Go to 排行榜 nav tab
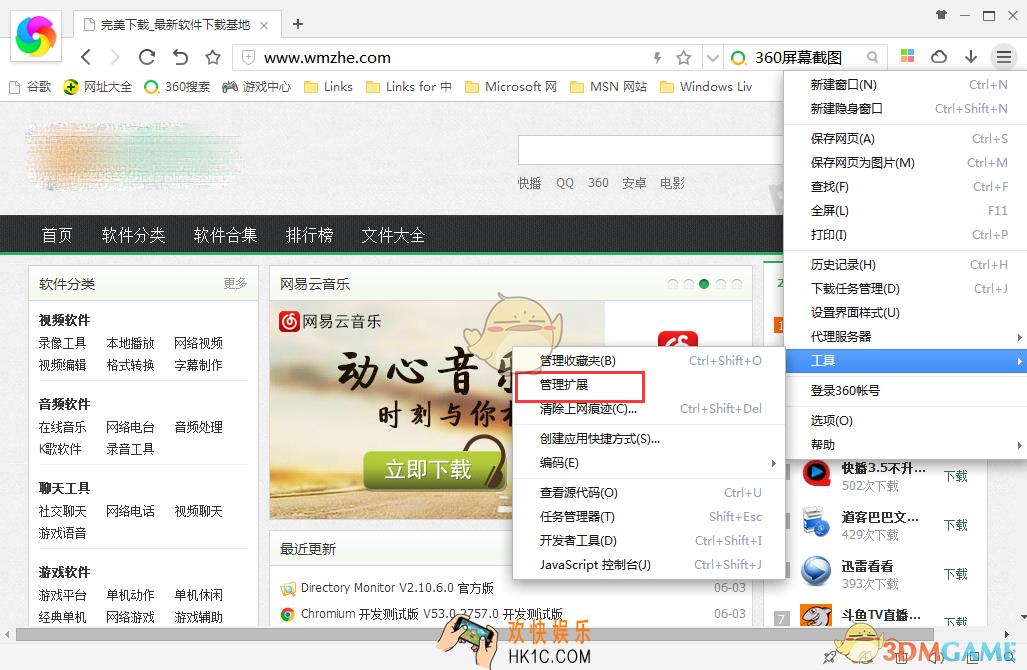The width and height of the screenshot is (1027, 670). pyautogui.click(x=309, y=235)
